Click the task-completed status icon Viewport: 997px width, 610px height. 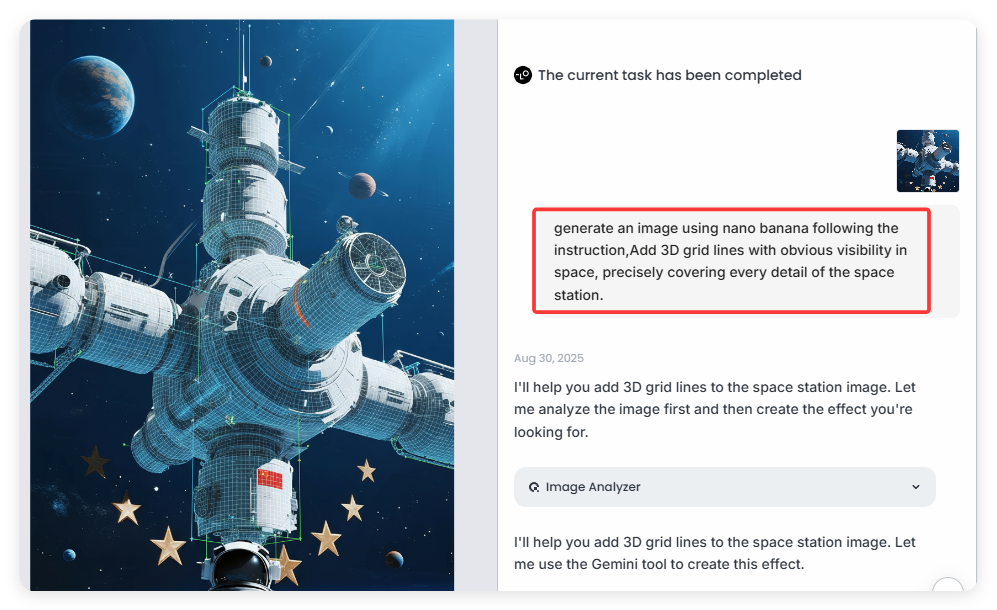pyautogui.click(x=523, y=75)
